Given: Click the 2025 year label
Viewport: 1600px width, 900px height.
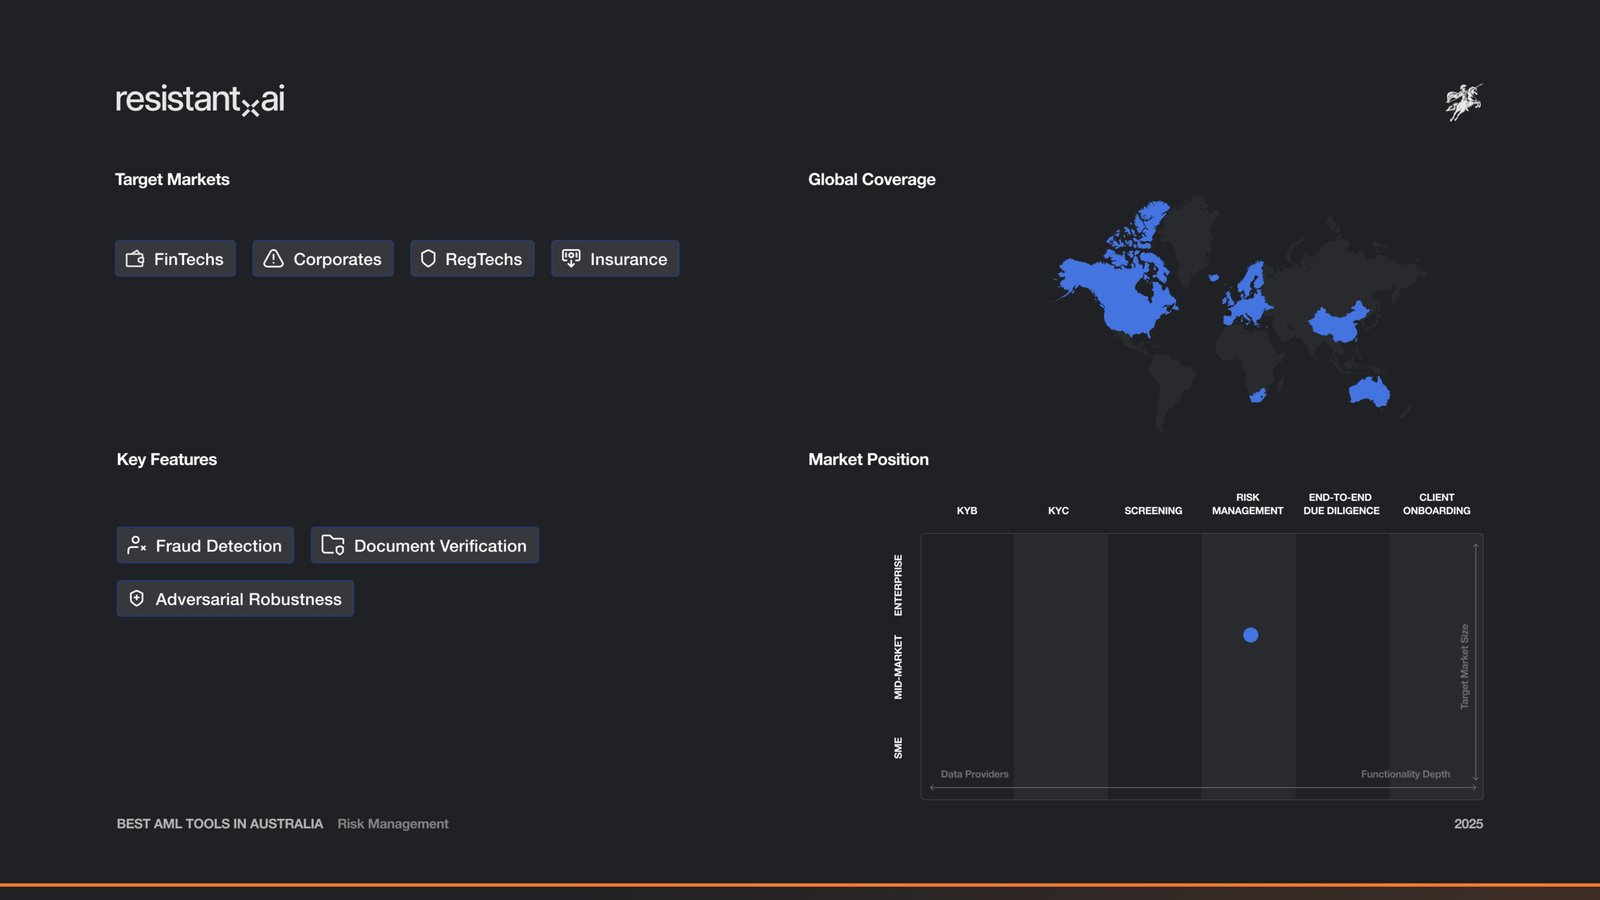Looking at the screenshot, I should [1469, 824].
